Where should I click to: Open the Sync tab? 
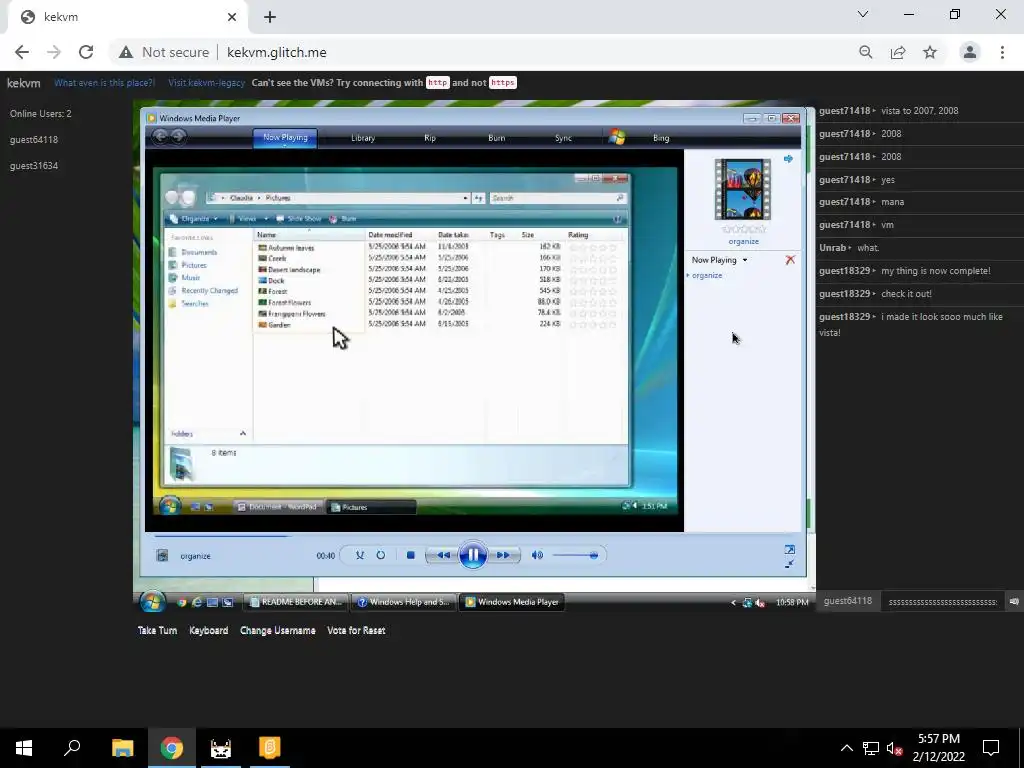click(563, 138)
